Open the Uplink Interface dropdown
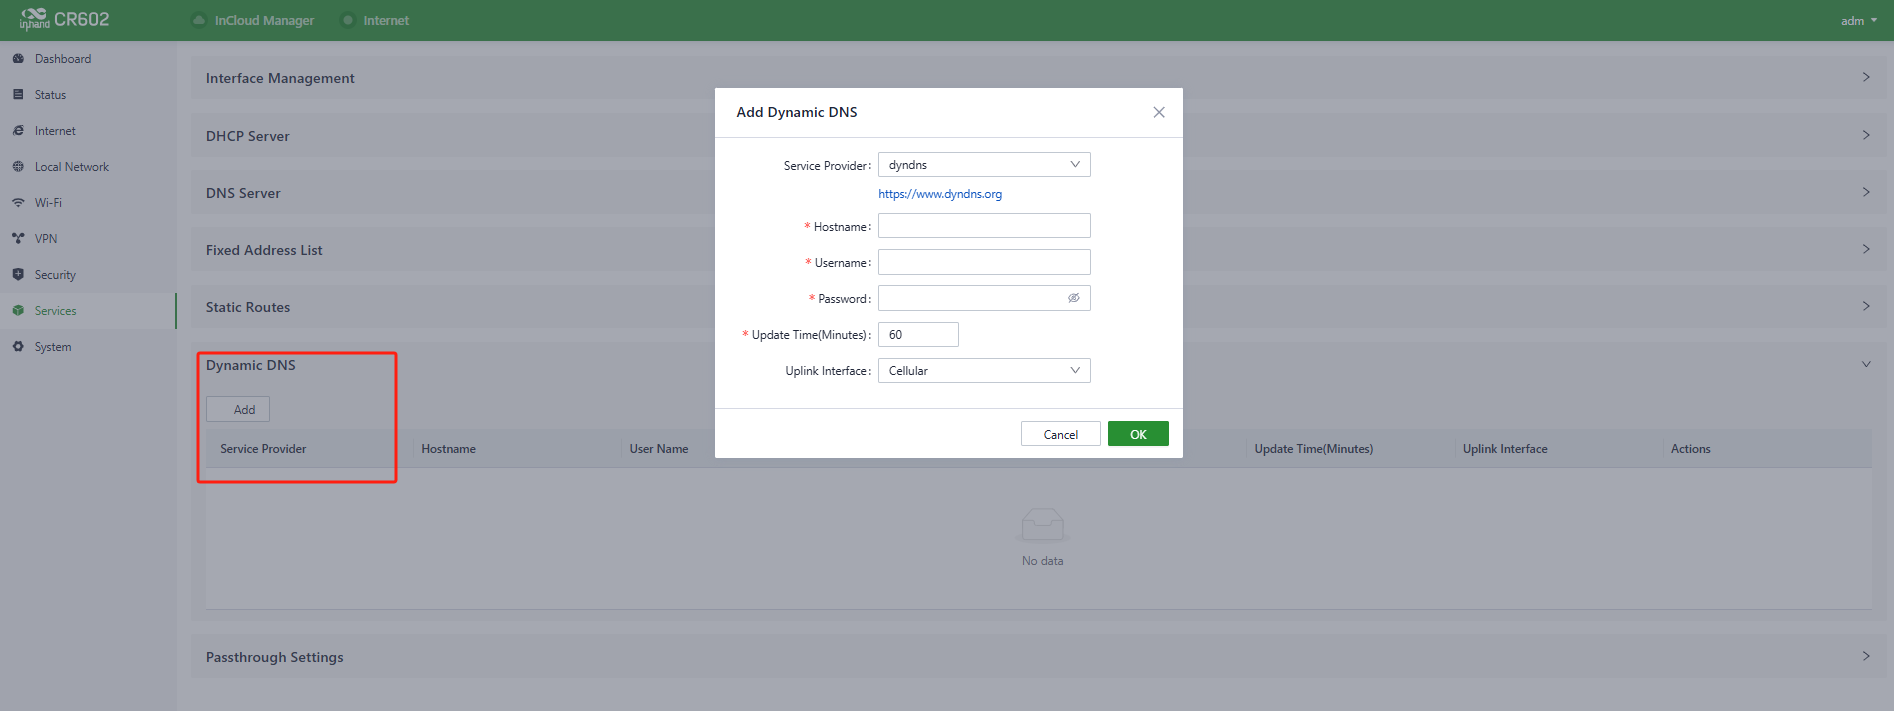Screen dimensions: 1894x711 984,371
